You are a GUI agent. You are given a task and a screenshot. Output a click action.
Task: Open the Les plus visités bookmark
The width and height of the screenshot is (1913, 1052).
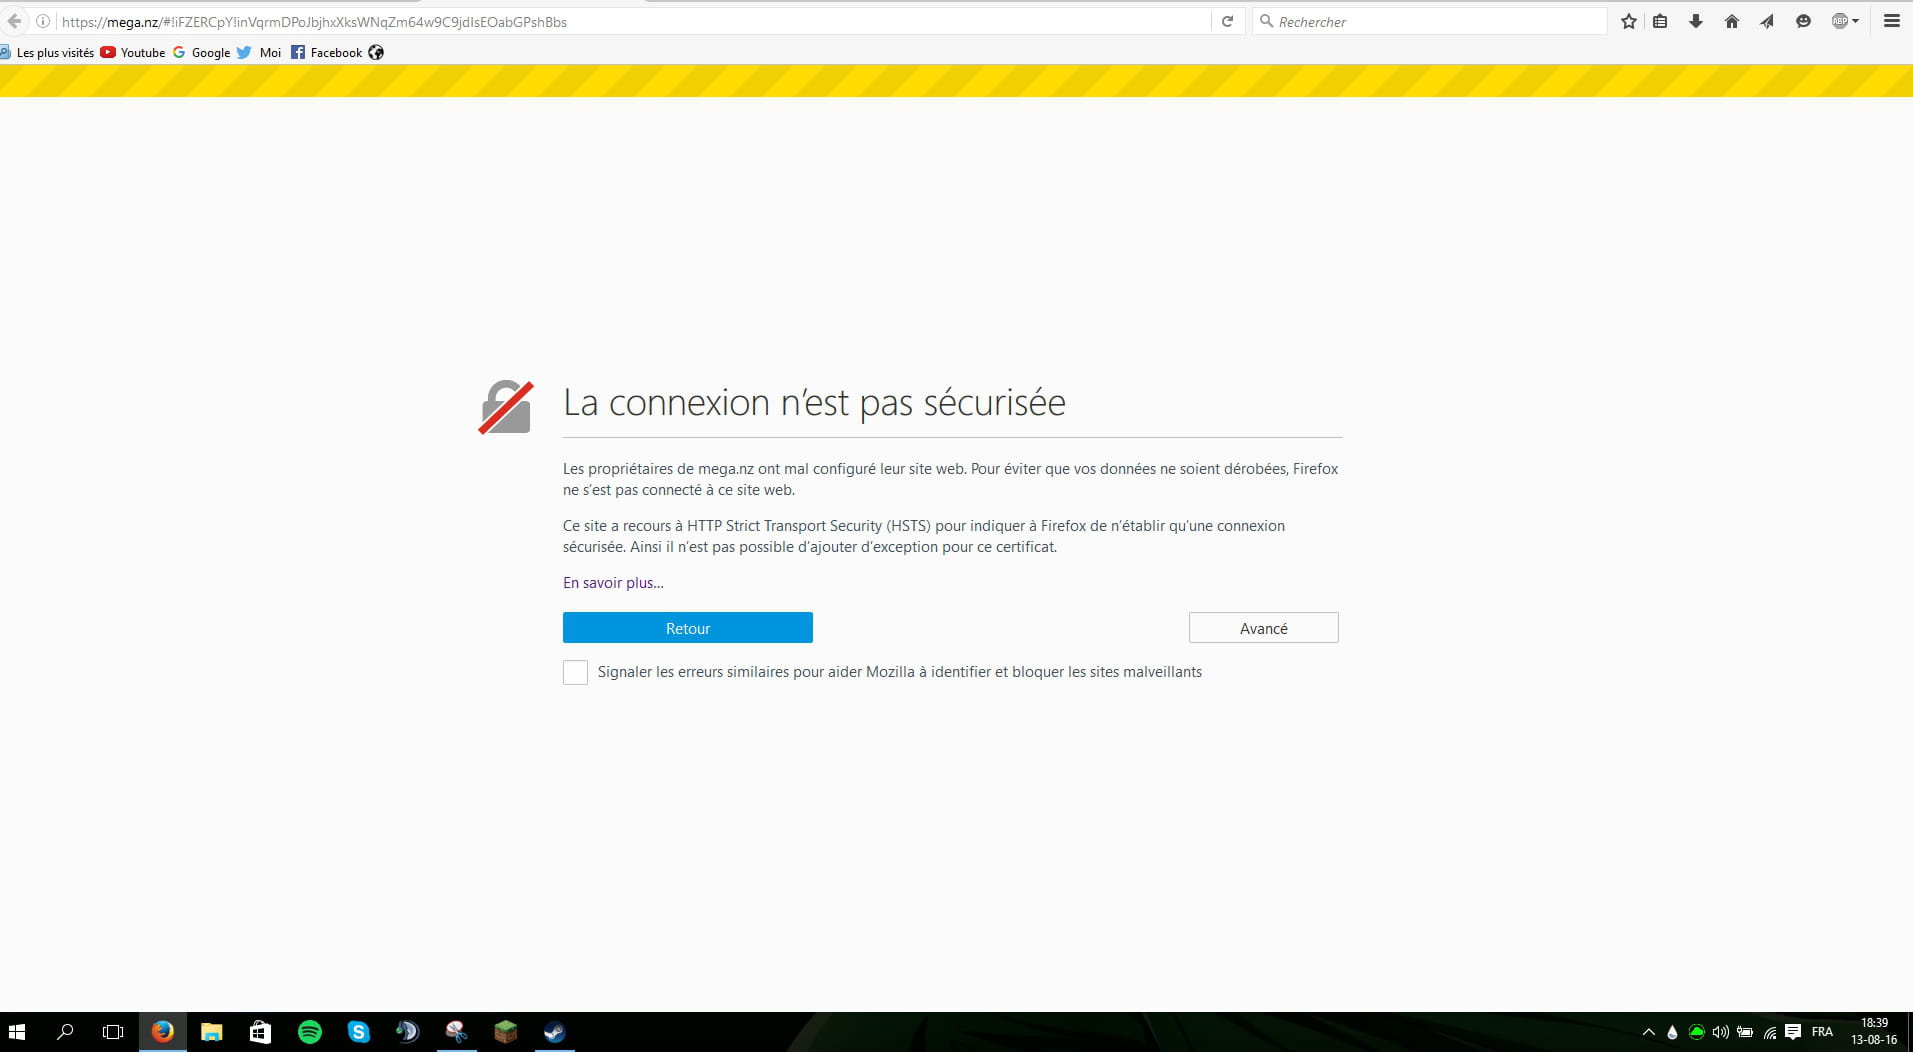coord(47,52)
